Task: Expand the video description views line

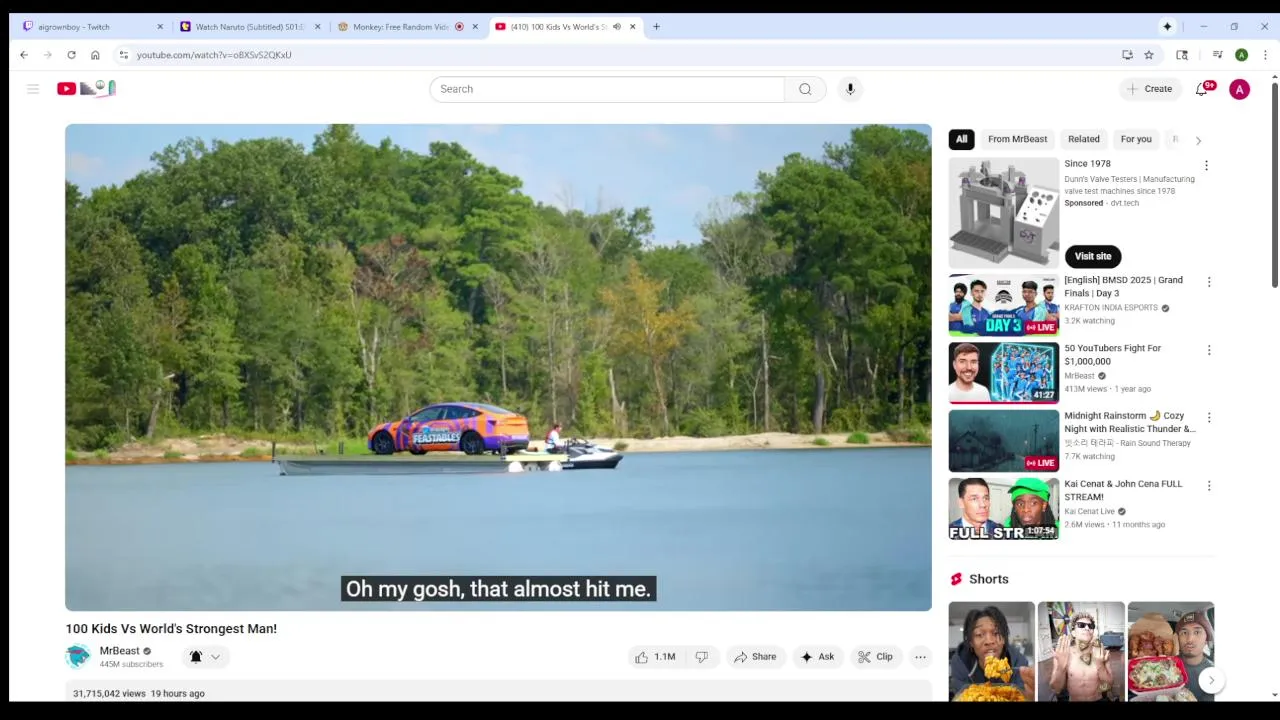Action: tap(138, 693)
